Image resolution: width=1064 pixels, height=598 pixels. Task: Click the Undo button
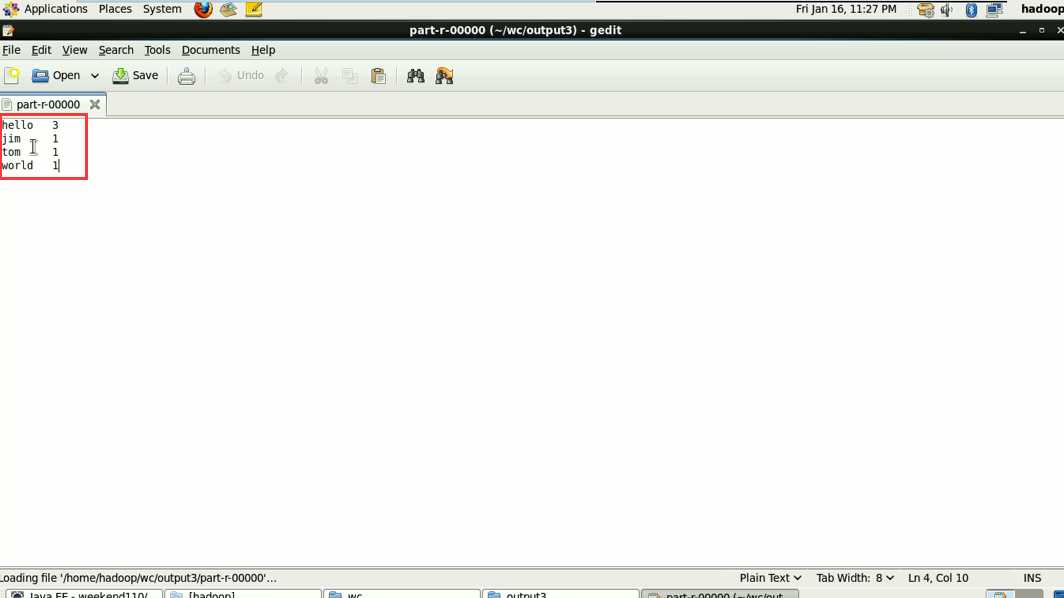tap(241, 75)
